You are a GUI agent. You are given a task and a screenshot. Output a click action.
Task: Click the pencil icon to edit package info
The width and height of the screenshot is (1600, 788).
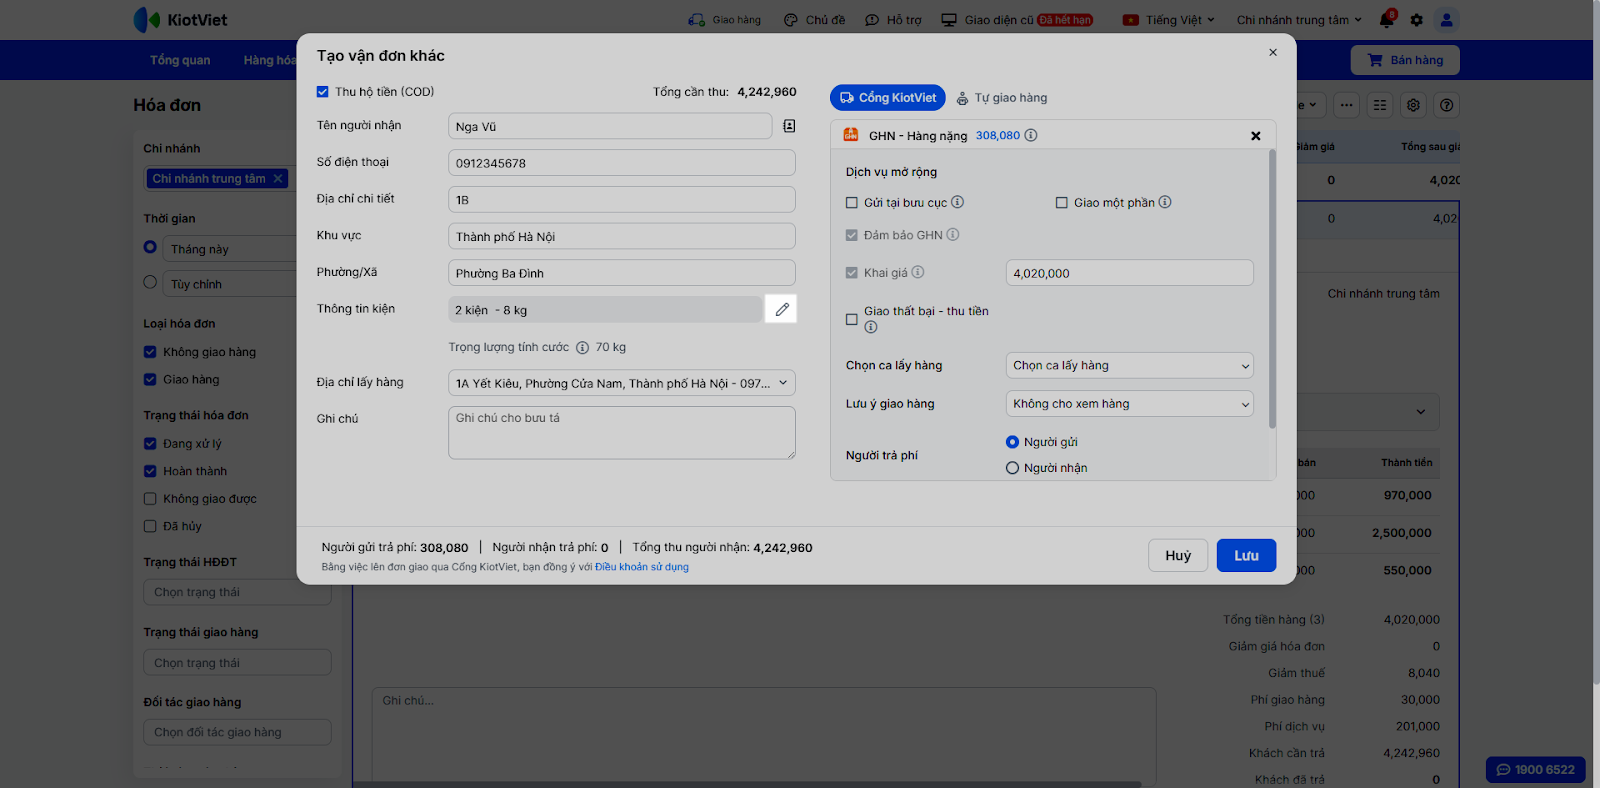[782, 310]
